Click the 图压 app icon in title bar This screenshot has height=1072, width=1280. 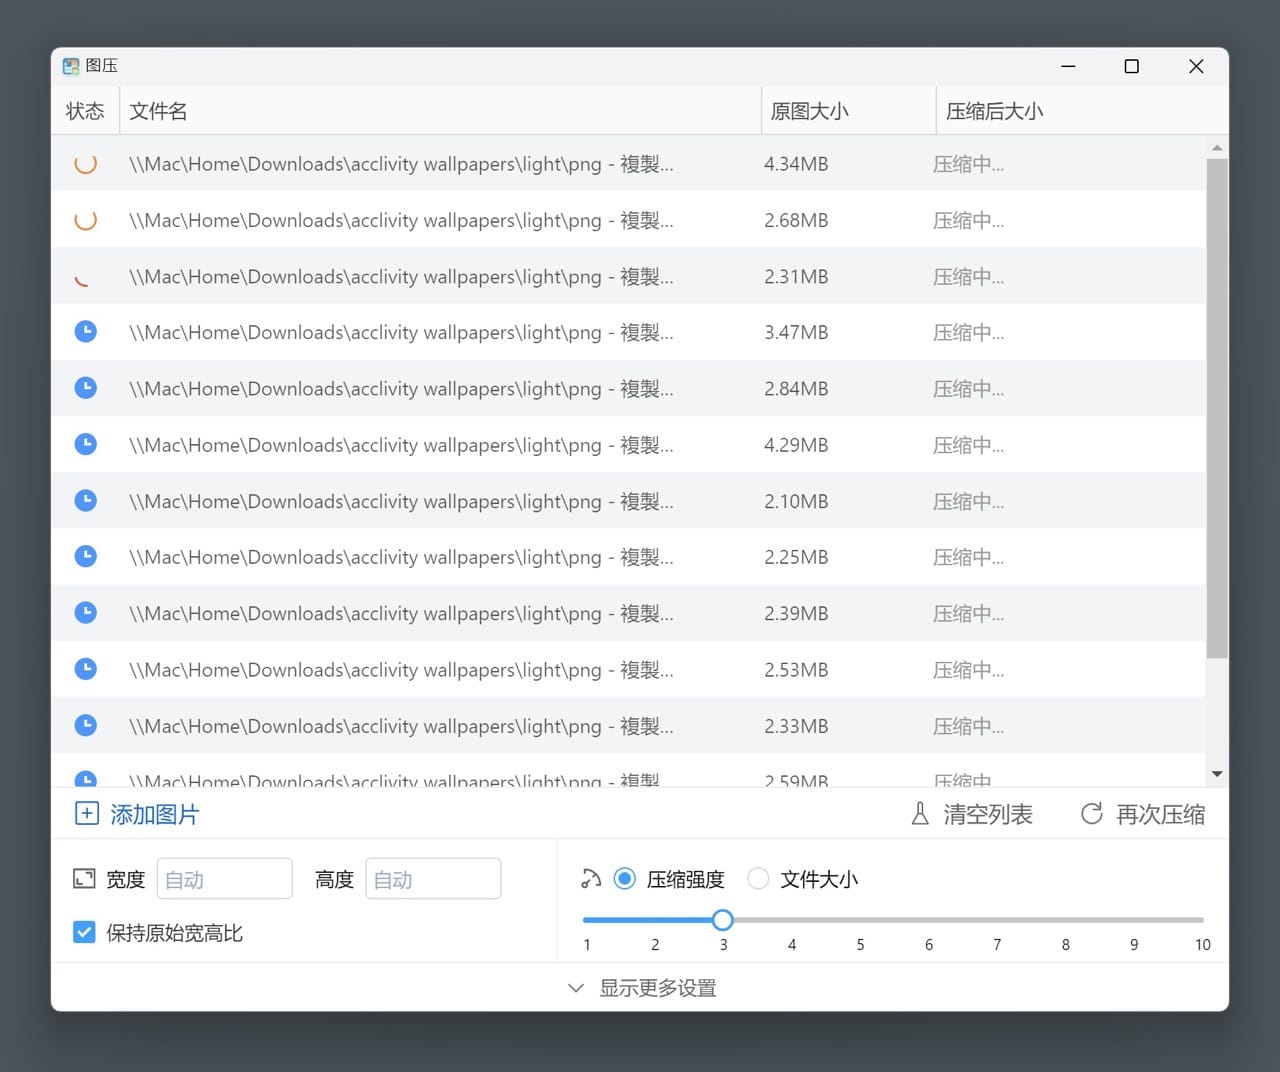click(71, 66)
